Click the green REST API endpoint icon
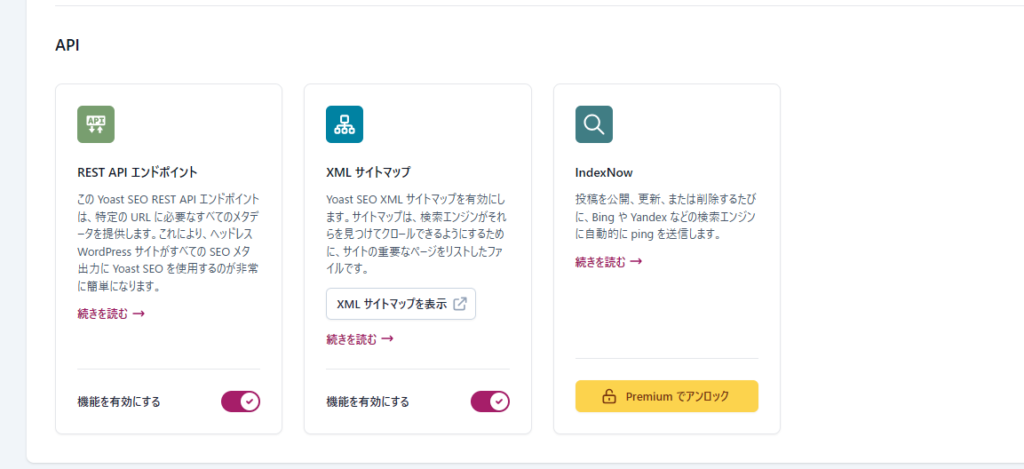Screen dimensions: 1024x469 [x=96, y=124]
